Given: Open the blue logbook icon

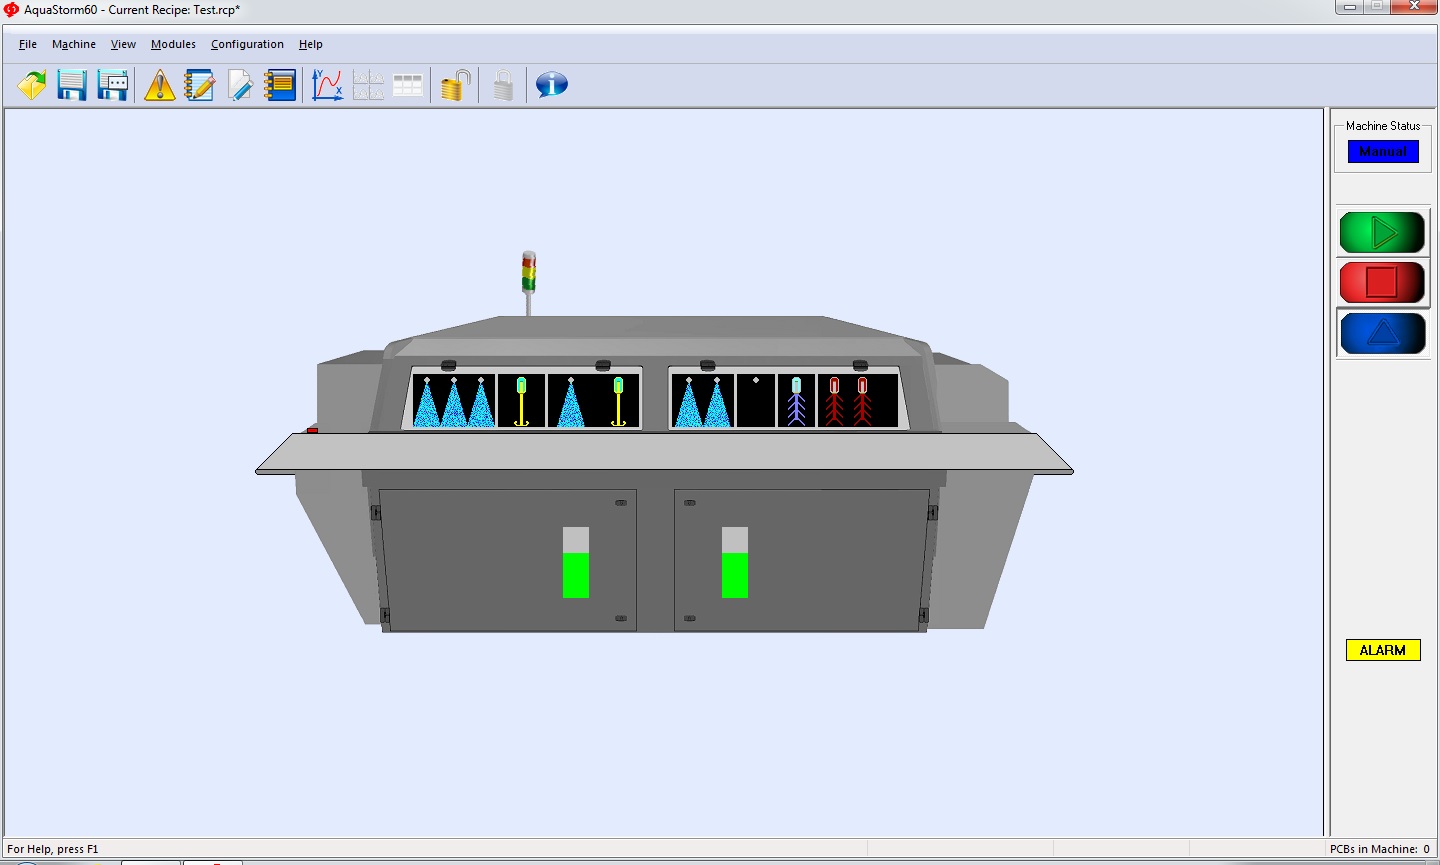Looking at the screenshot, I should coord(280,85).
